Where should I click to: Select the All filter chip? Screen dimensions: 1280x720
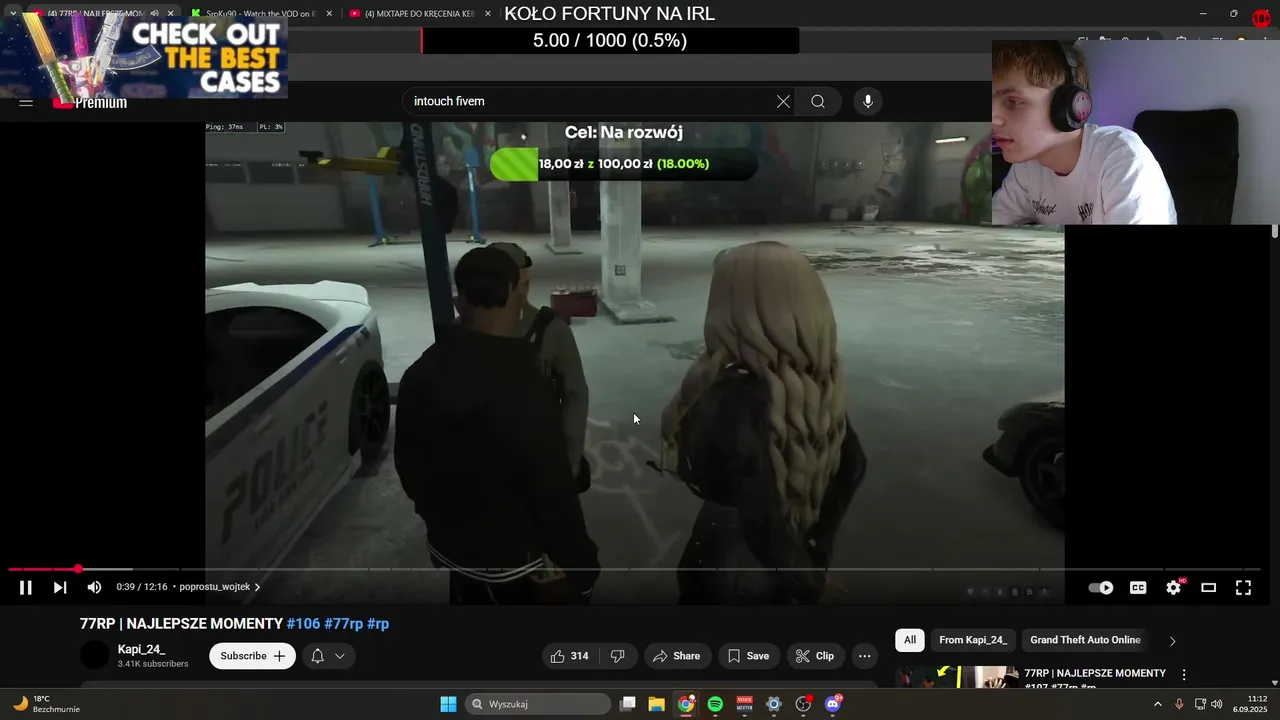pyautogui.click(x=910, y=640)
